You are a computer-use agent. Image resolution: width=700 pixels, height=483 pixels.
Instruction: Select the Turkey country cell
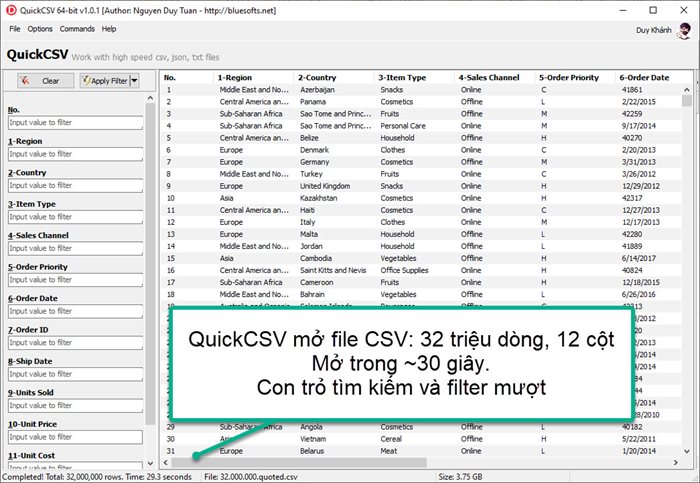(x=311, y=174)
